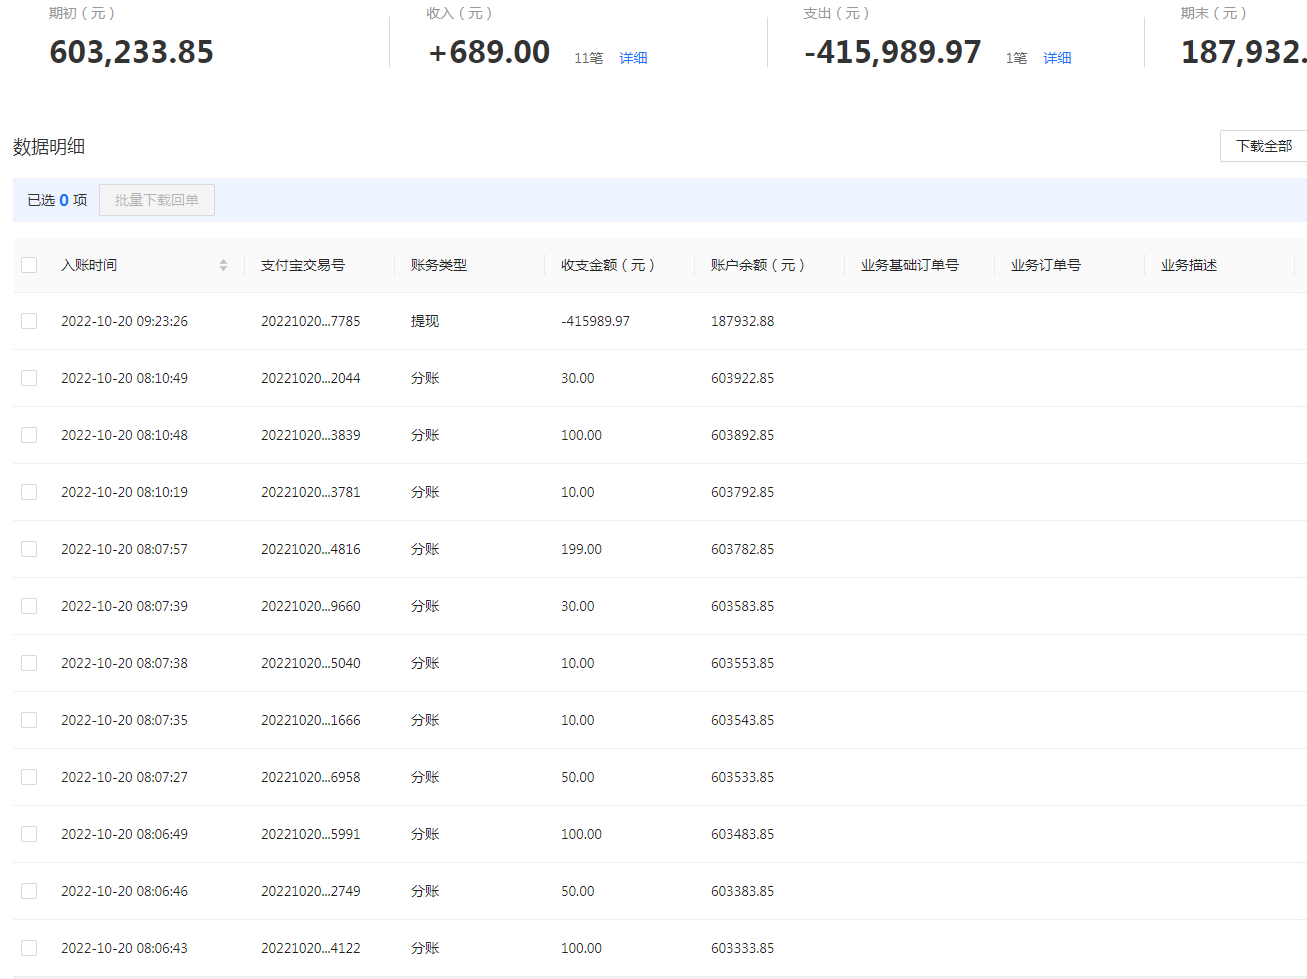This screenshot has width=1307, height=979.
Task: Click the 收支金额（元）column header
Action: pos(609,265)
